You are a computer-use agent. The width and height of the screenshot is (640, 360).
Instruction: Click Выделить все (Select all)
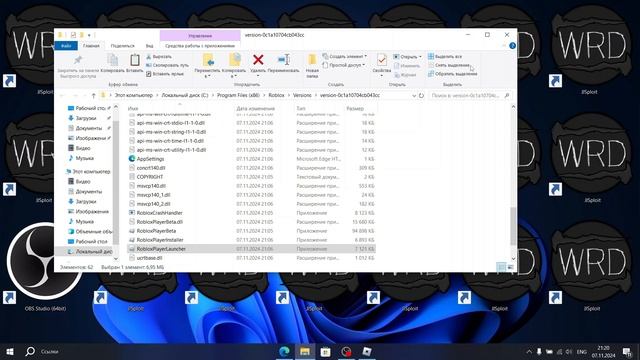click(445, 56)
